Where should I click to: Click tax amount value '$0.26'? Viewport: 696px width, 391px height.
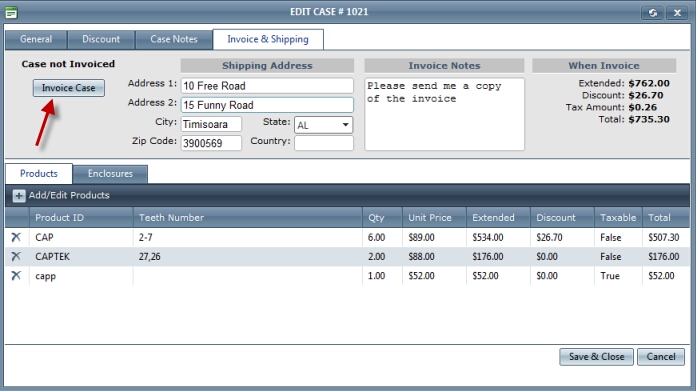tap(643, 107)
